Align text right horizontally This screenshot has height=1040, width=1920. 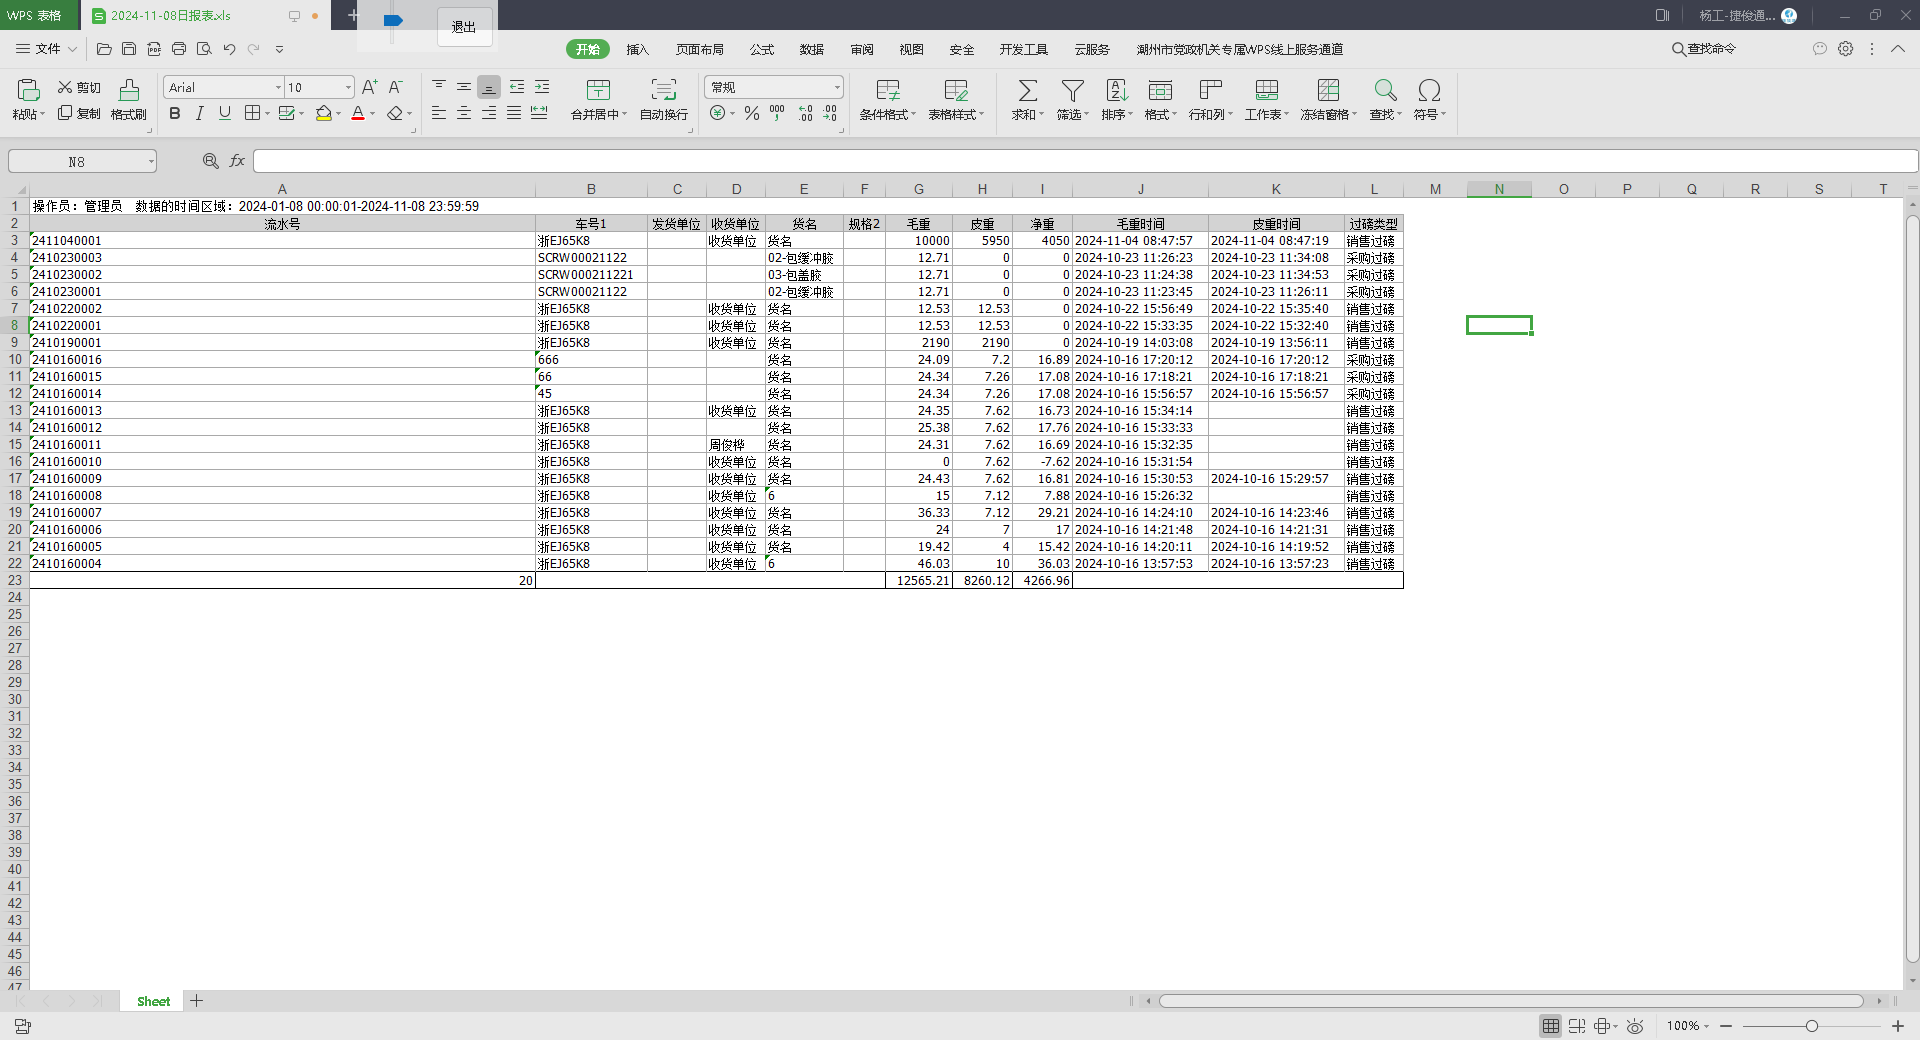point(489,114)
